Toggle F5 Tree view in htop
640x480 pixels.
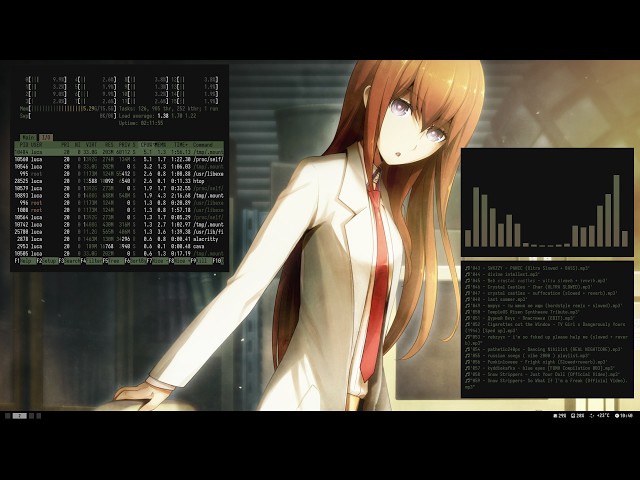coord(113,261)
